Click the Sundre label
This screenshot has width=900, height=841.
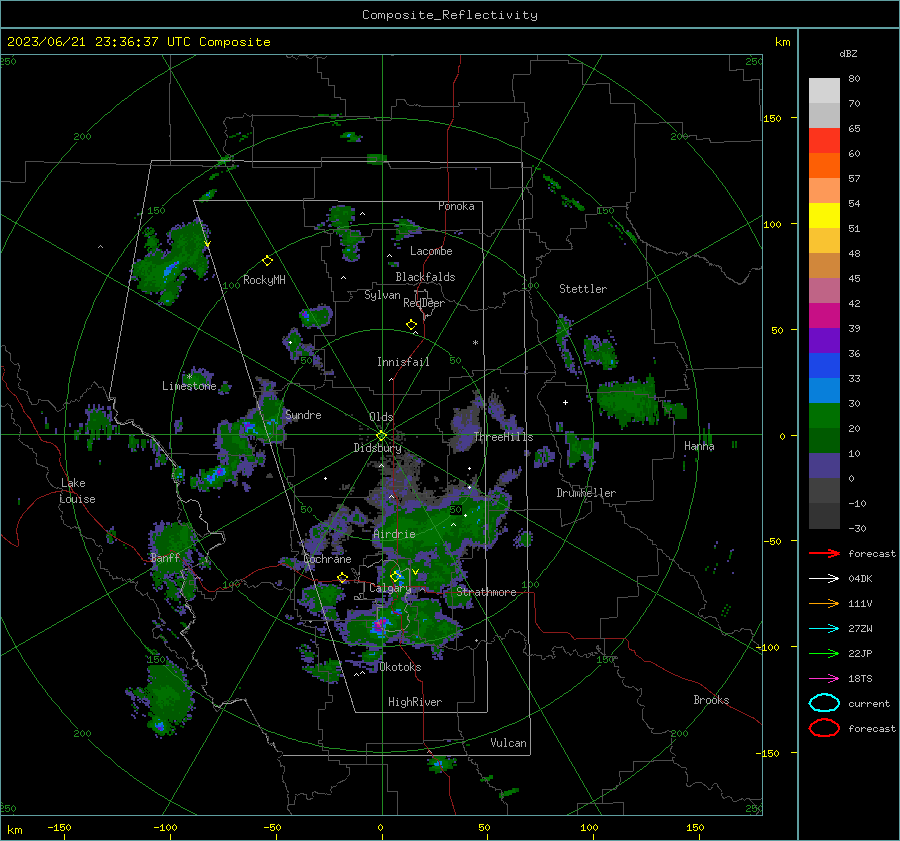pyautogui.click(x=303, y=415)
